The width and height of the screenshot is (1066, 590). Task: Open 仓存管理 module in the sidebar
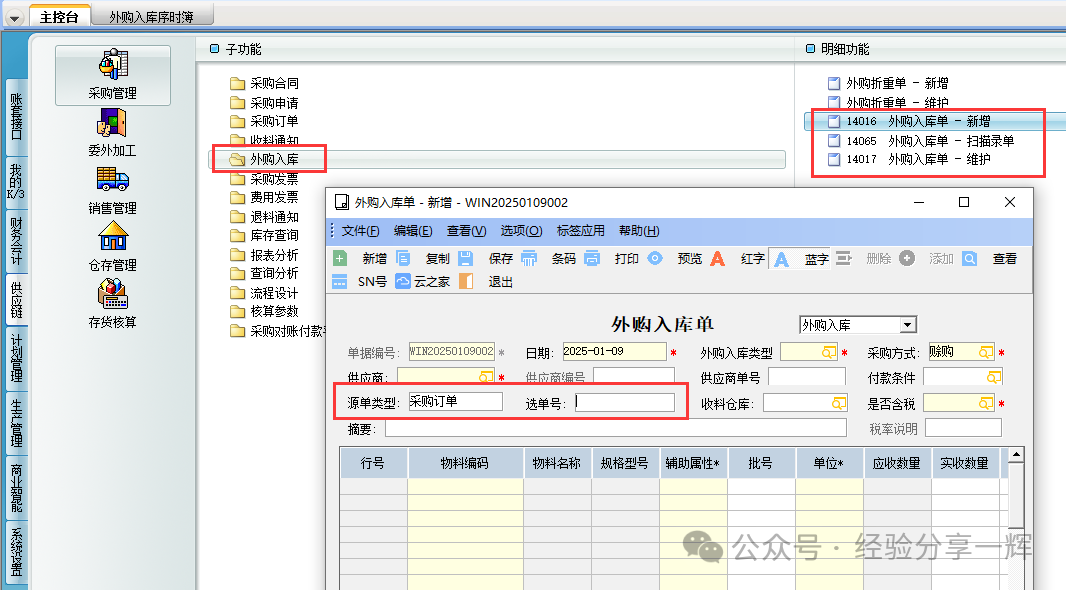[112, 247]
